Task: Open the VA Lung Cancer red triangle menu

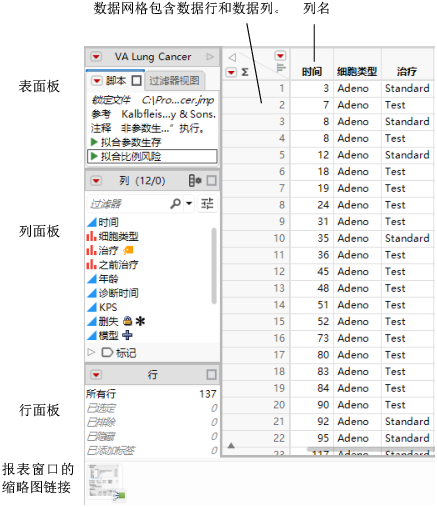Action: [x=96, y=56]
